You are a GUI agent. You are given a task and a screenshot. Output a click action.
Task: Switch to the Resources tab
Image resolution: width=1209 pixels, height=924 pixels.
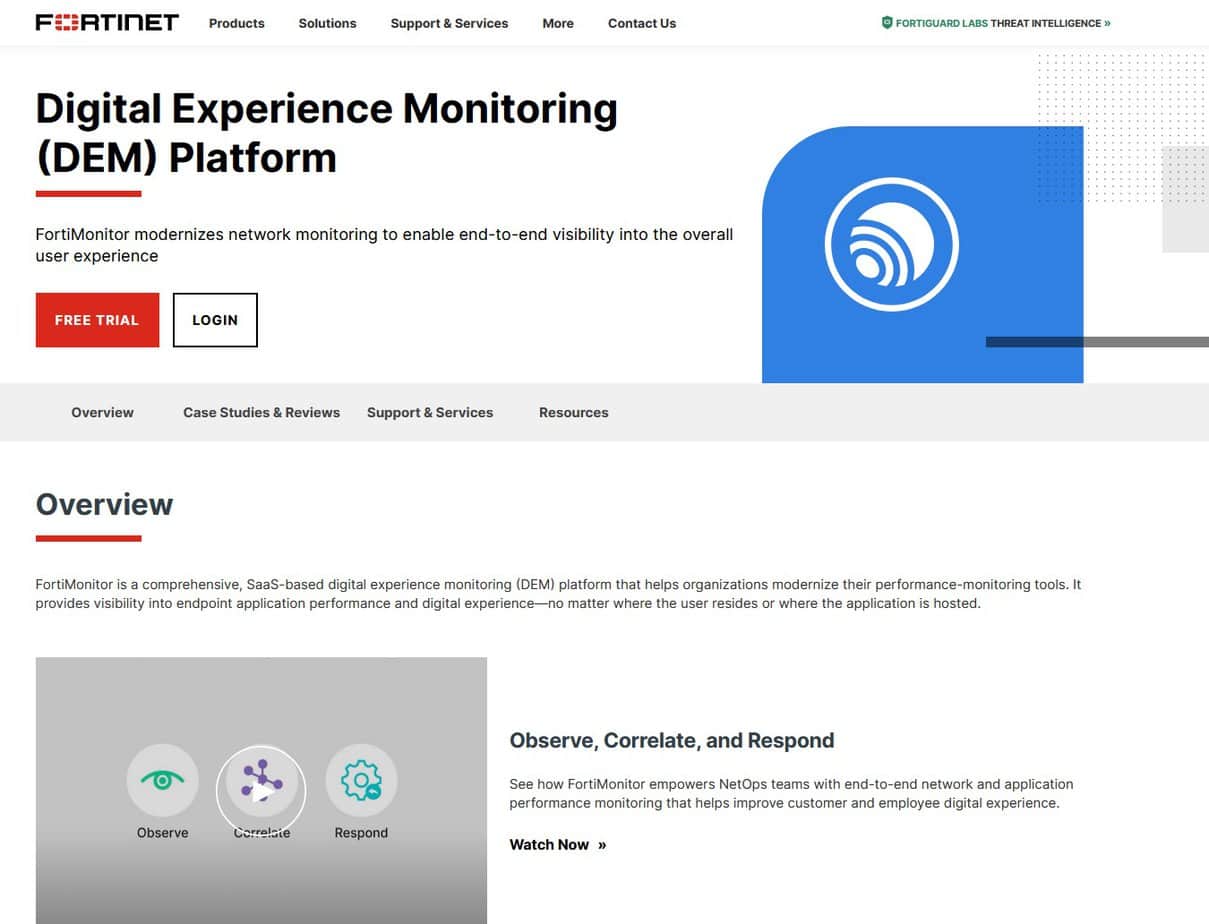point(573,412)
